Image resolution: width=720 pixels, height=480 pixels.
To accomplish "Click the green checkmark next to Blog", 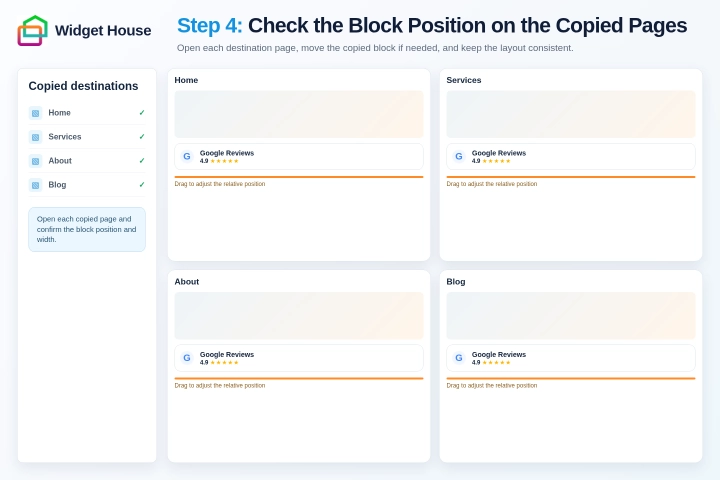I will (x=142, y=185).
